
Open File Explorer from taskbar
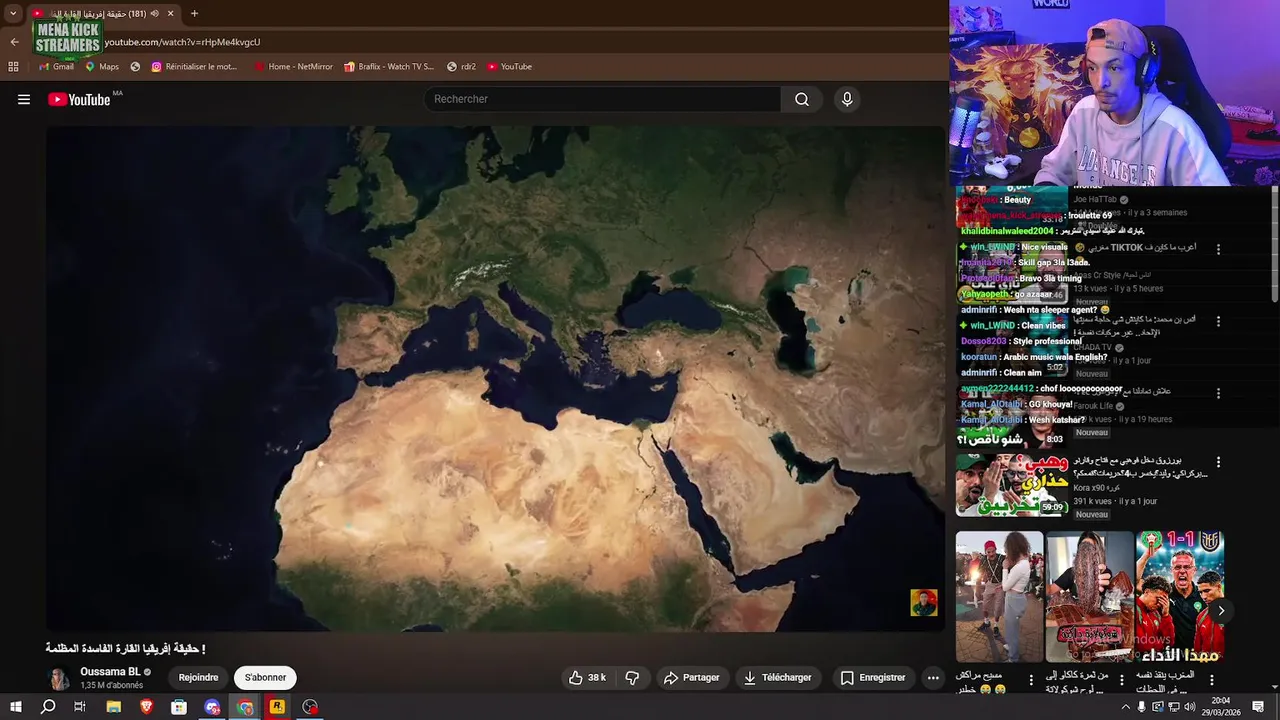(x=114, y=707)
